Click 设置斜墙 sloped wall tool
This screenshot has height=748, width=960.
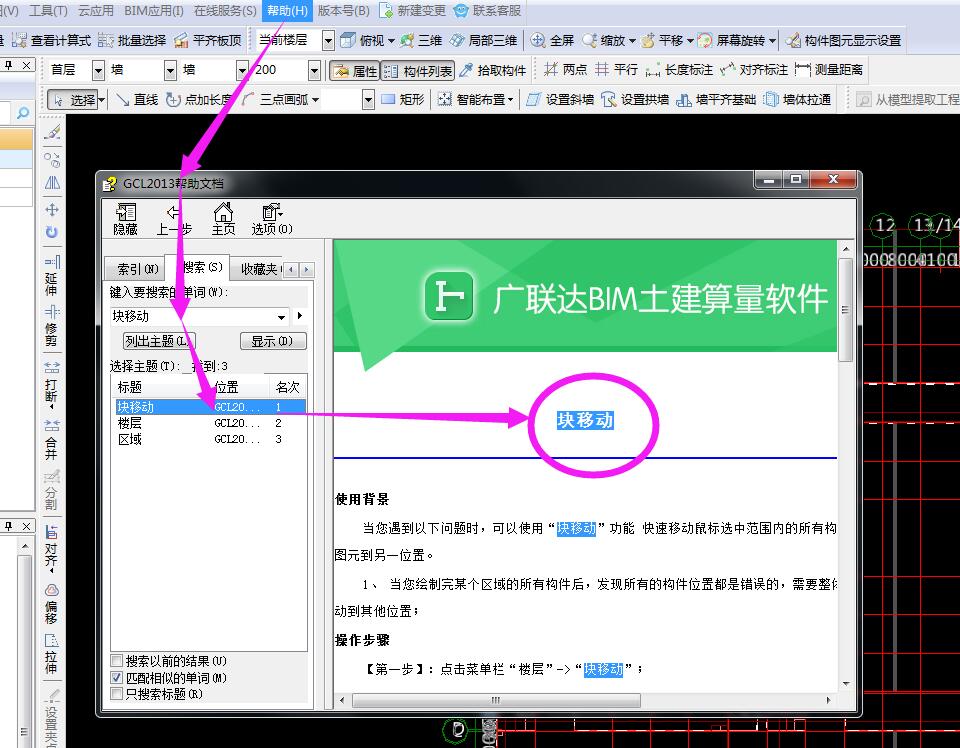coord(560,99)
